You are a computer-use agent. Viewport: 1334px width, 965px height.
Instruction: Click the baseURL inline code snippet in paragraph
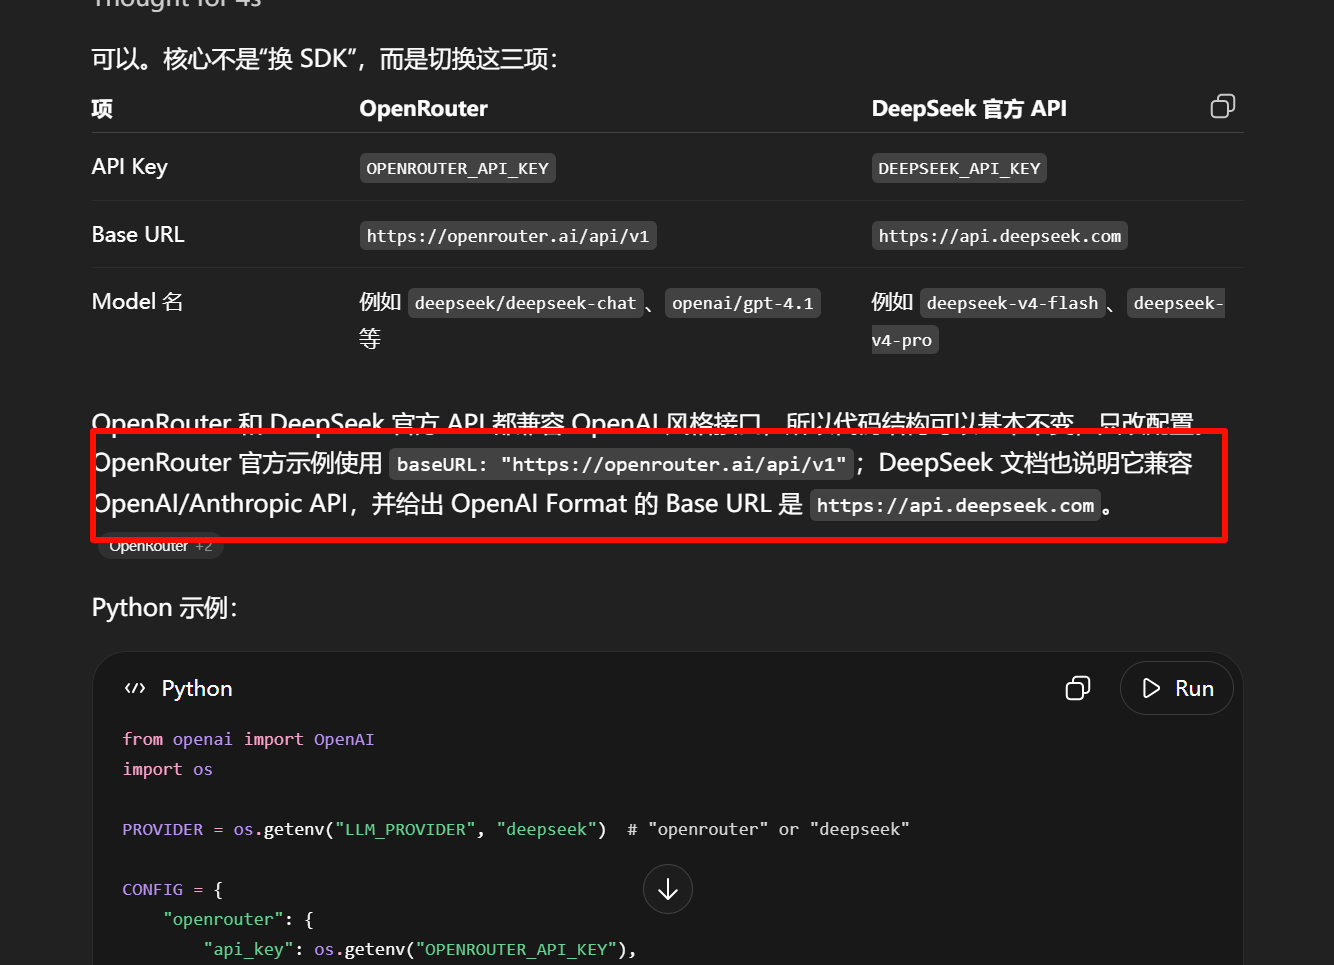click(x=622, y=464)
